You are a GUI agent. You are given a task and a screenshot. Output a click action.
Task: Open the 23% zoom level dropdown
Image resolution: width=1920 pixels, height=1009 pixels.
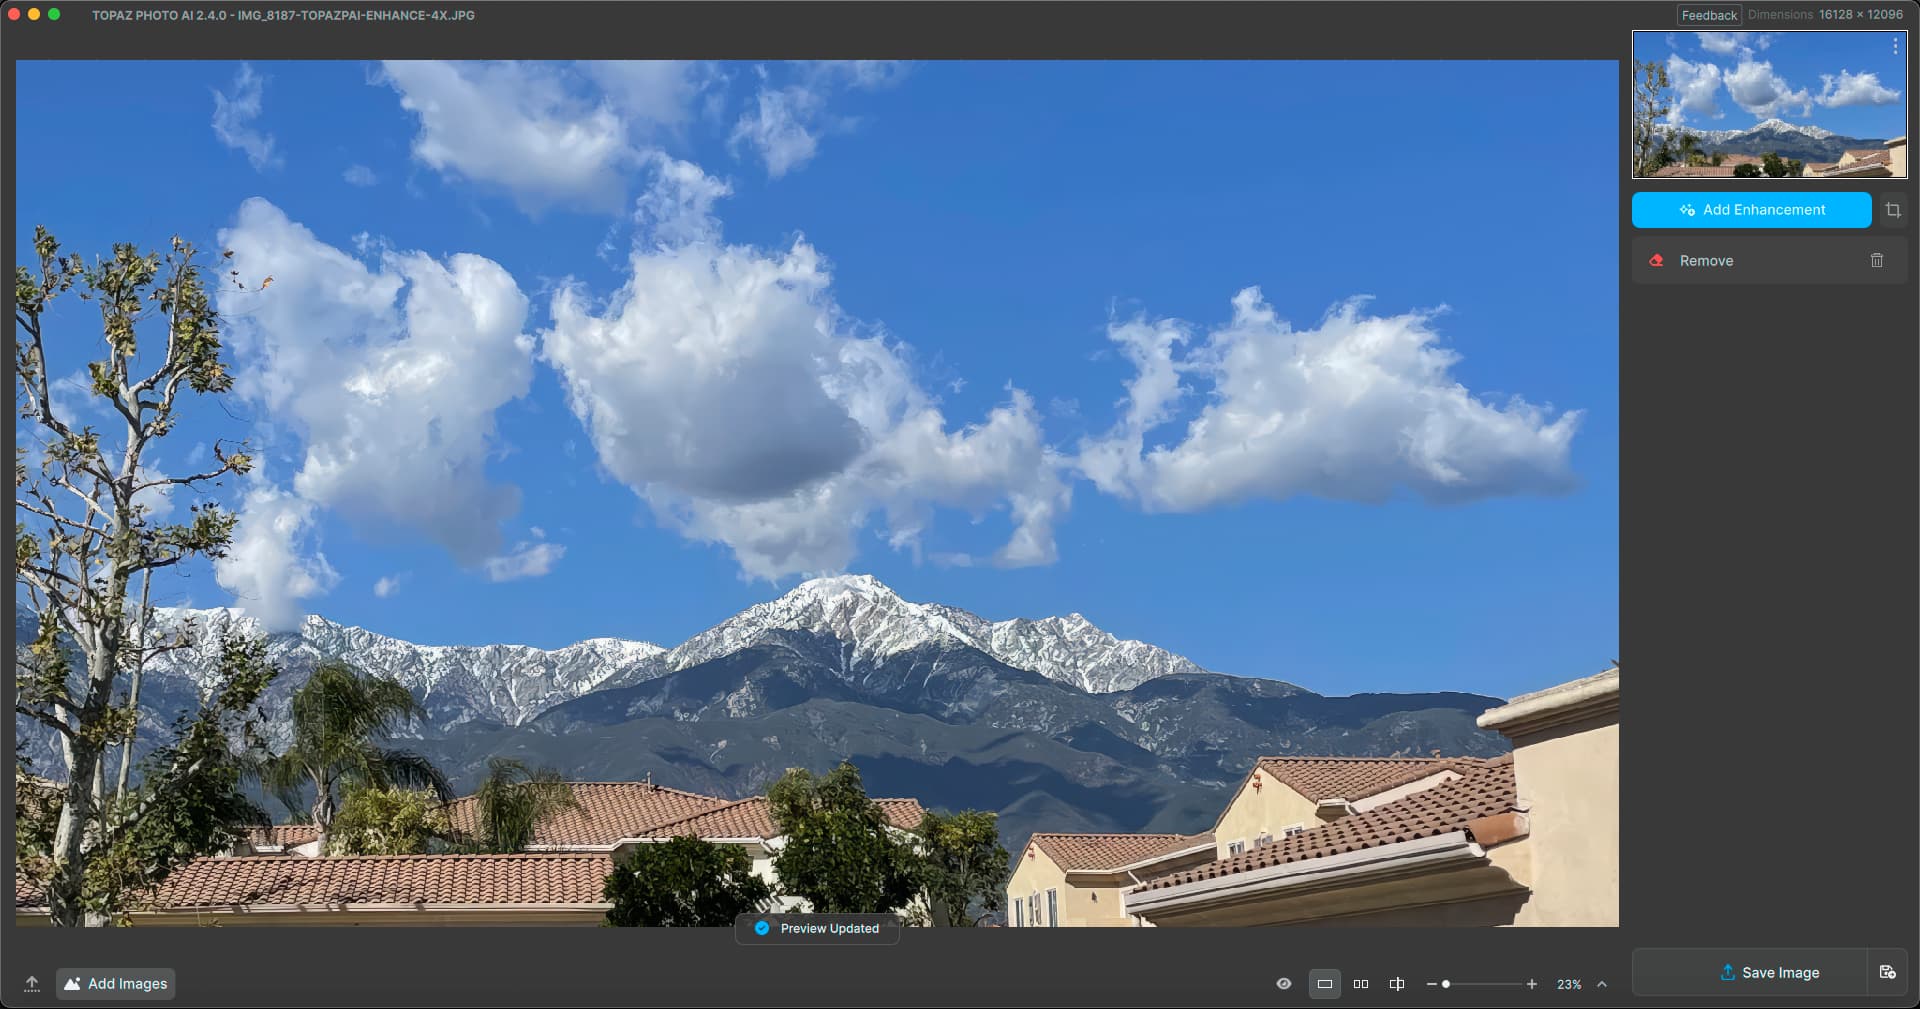[1569, 985]
